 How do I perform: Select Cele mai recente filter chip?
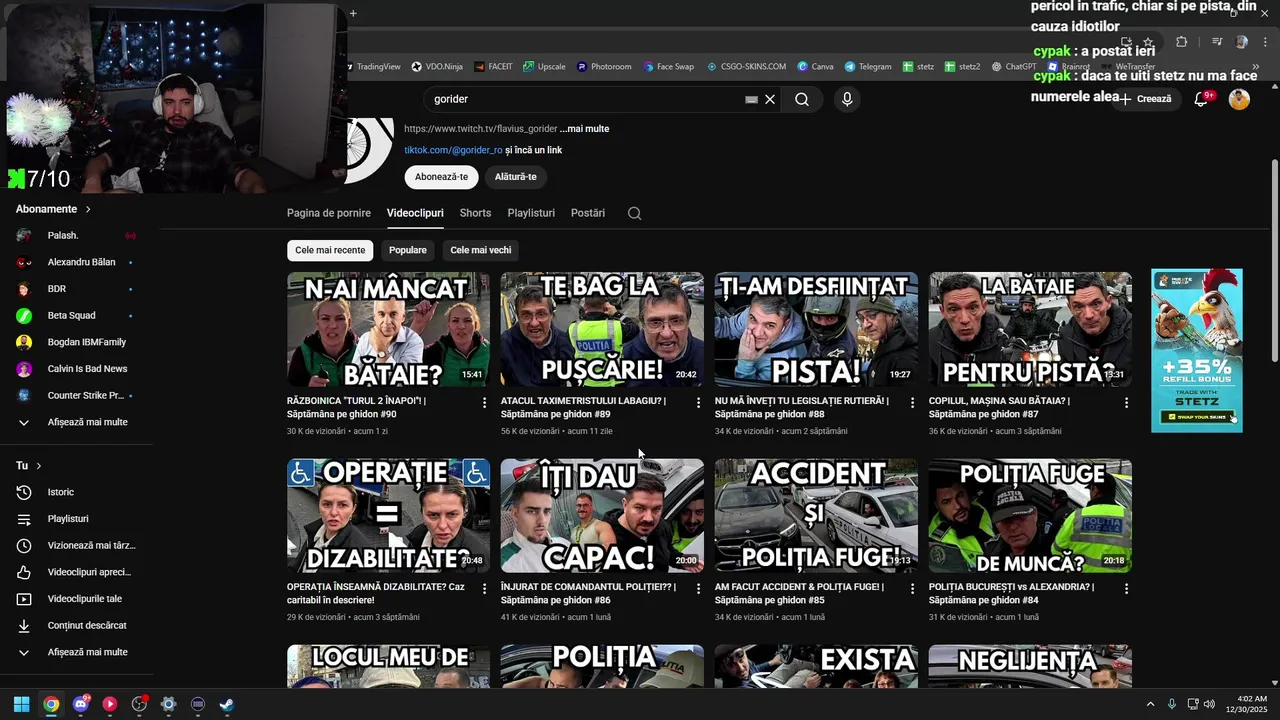point(330,250)
